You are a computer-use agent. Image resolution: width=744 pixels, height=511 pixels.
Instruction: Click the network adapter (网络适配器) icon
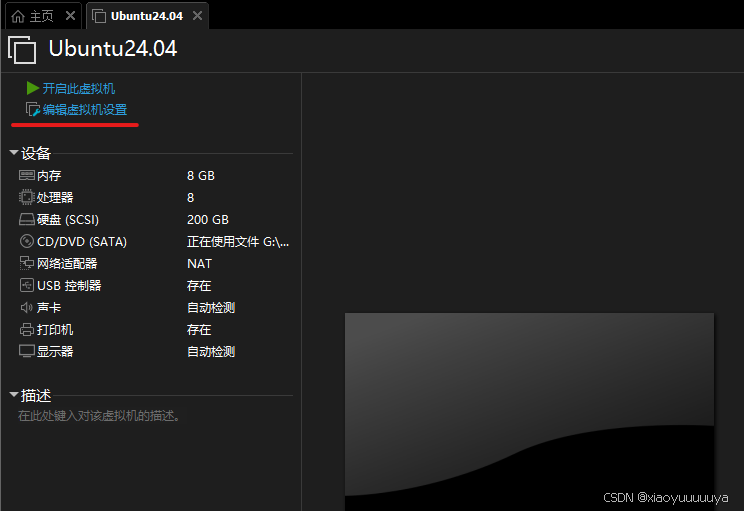pyautogui.click(x=27, y=263)
